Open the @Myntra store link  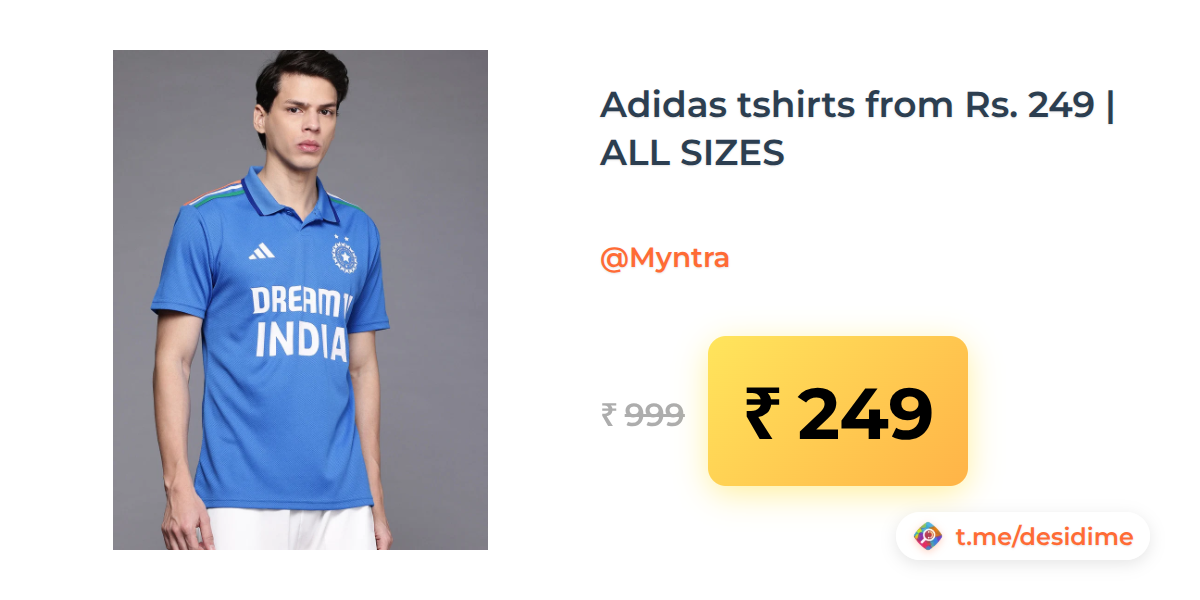(664, 258)
